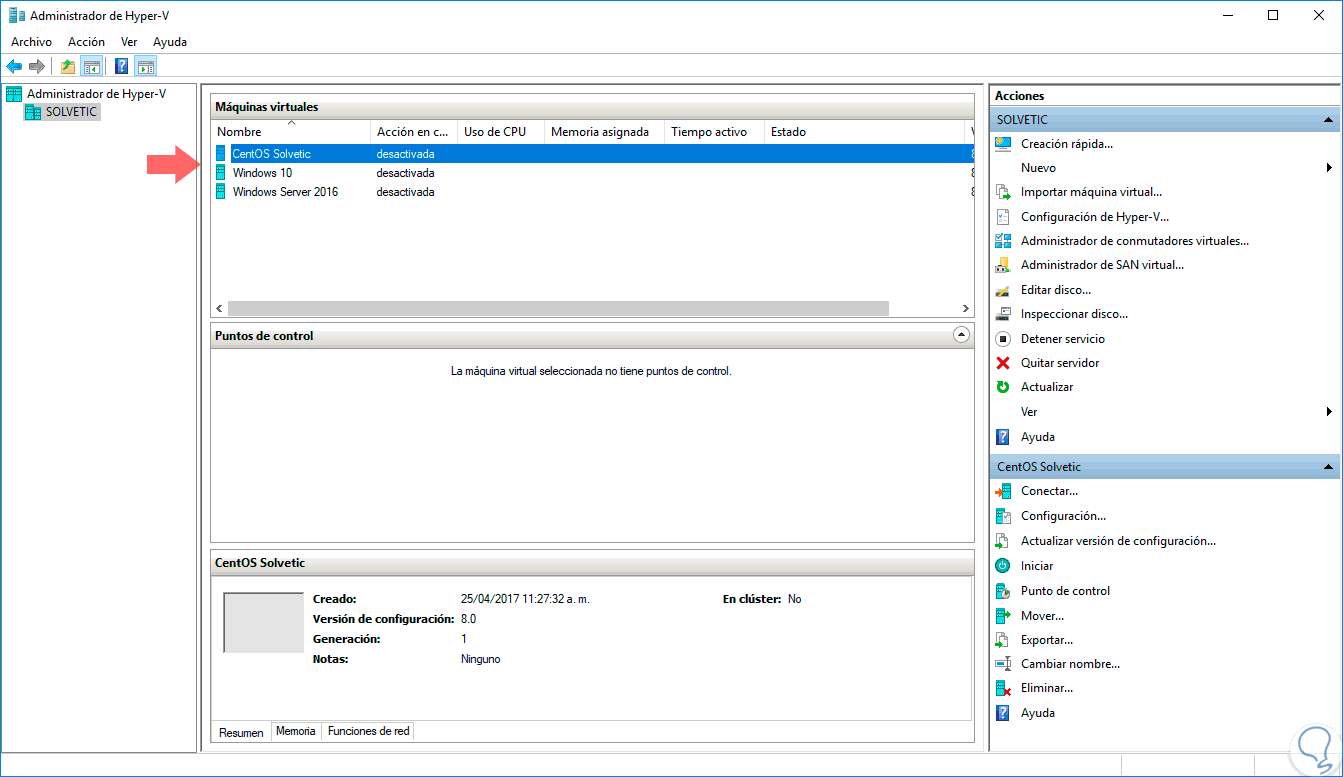Click the horizontal scrollbar left arrow

pos(220,309)
